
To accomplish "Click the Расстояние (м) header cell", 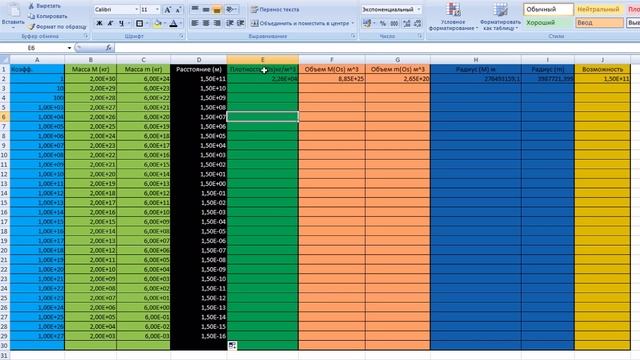I will click(199, 69).
